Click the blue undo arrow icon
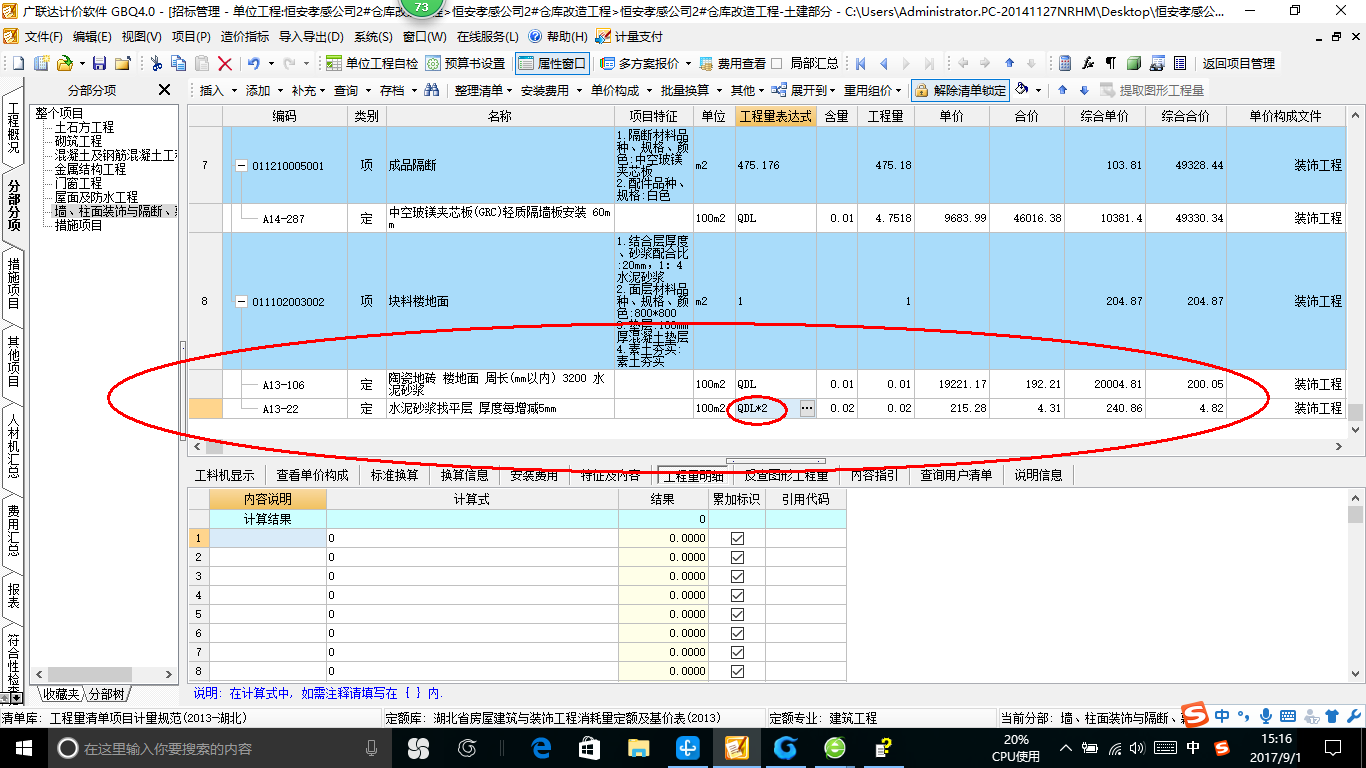Screen dimensions: 1366x768 254,63
